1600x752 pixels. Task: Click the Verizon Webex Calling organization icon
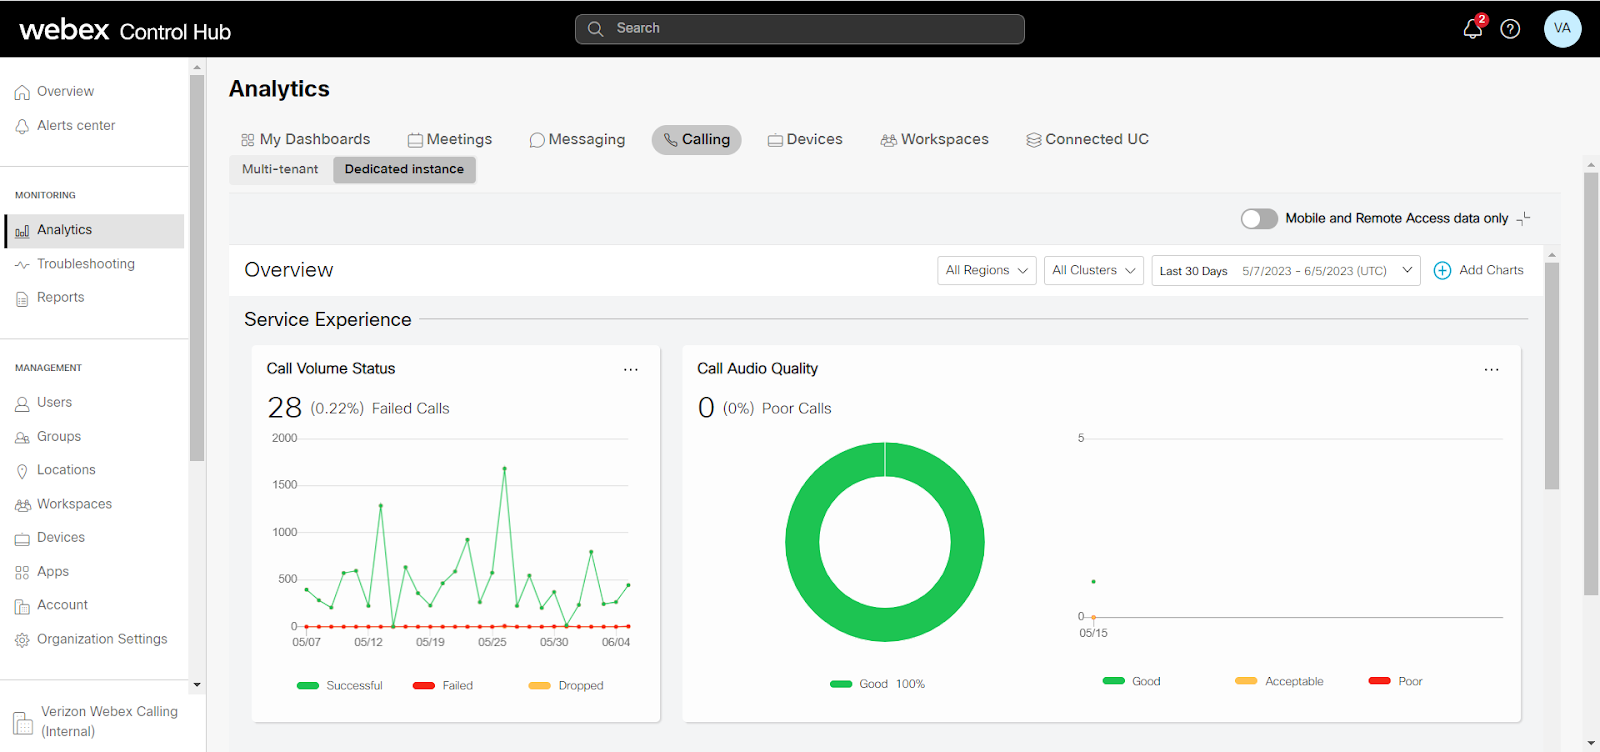point(23,722)
